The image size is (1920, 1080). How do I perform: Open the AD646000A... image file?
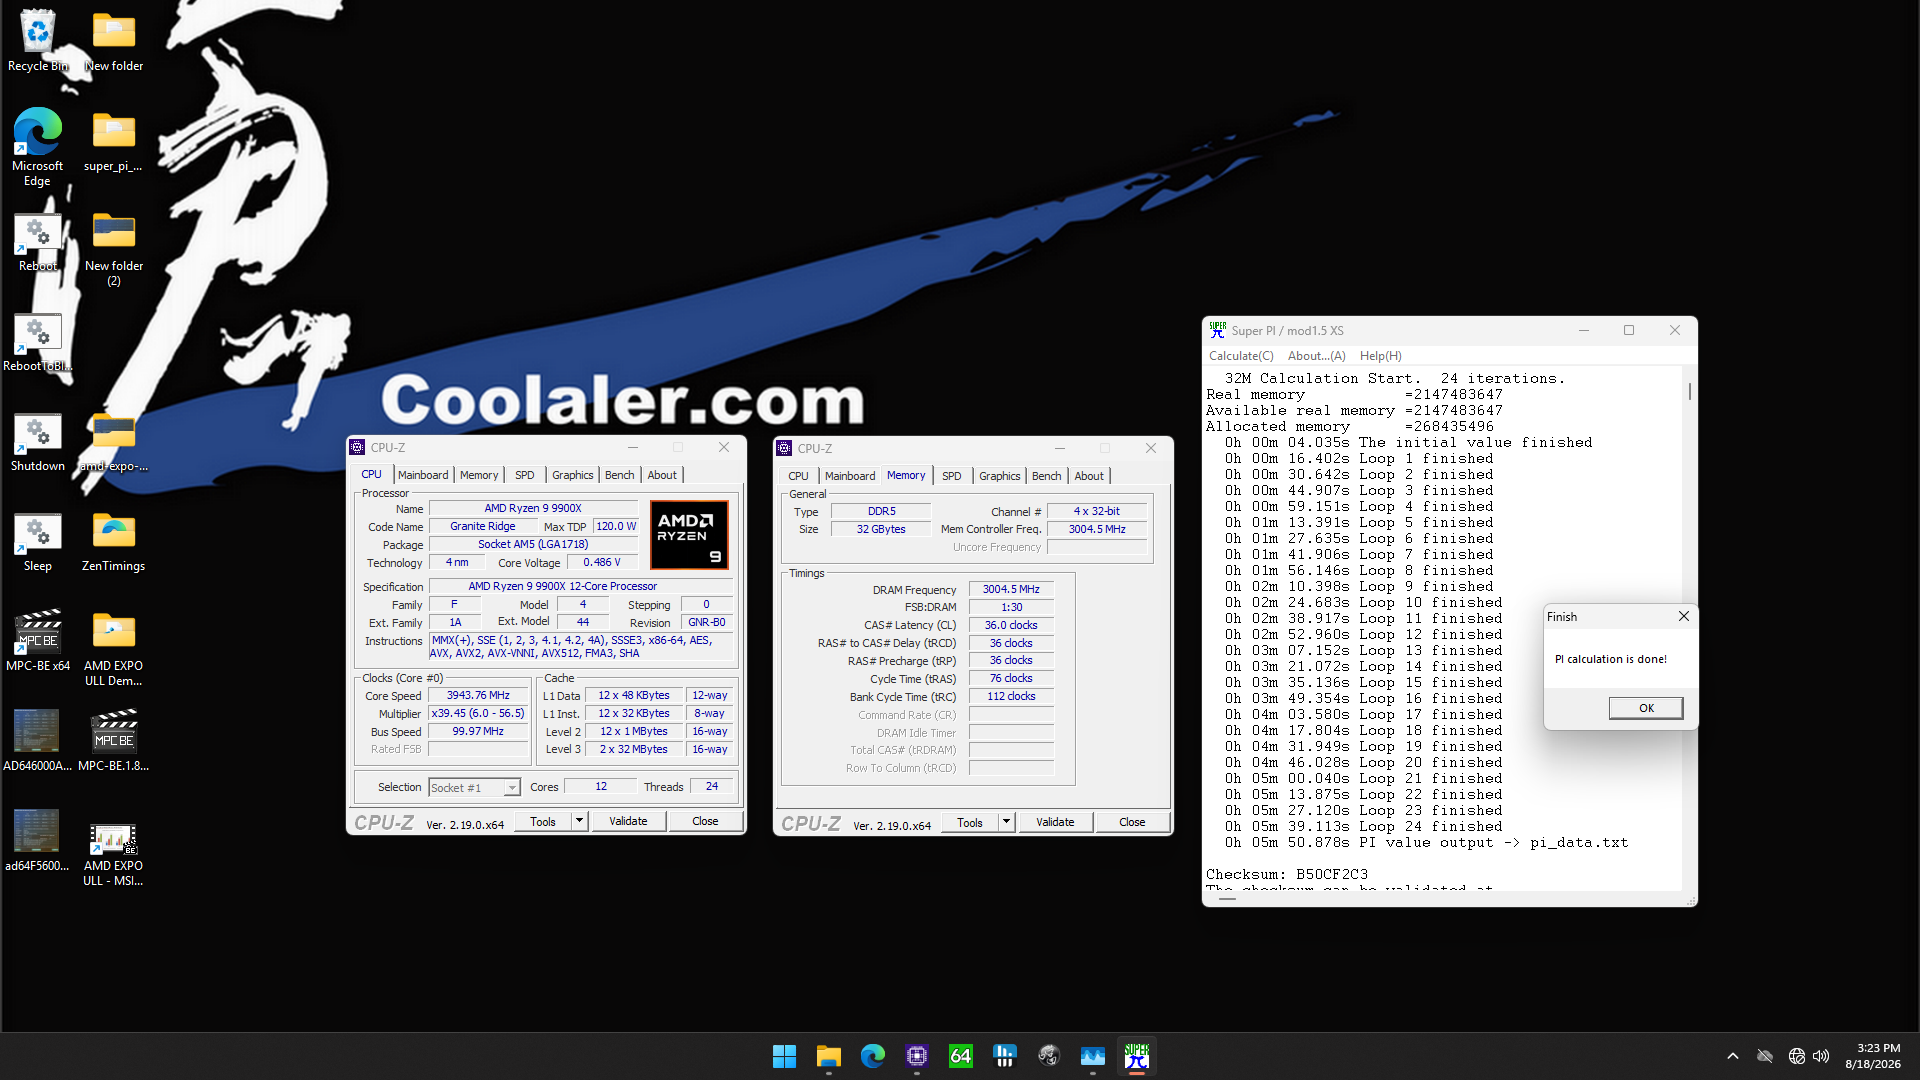coord(38,741)
